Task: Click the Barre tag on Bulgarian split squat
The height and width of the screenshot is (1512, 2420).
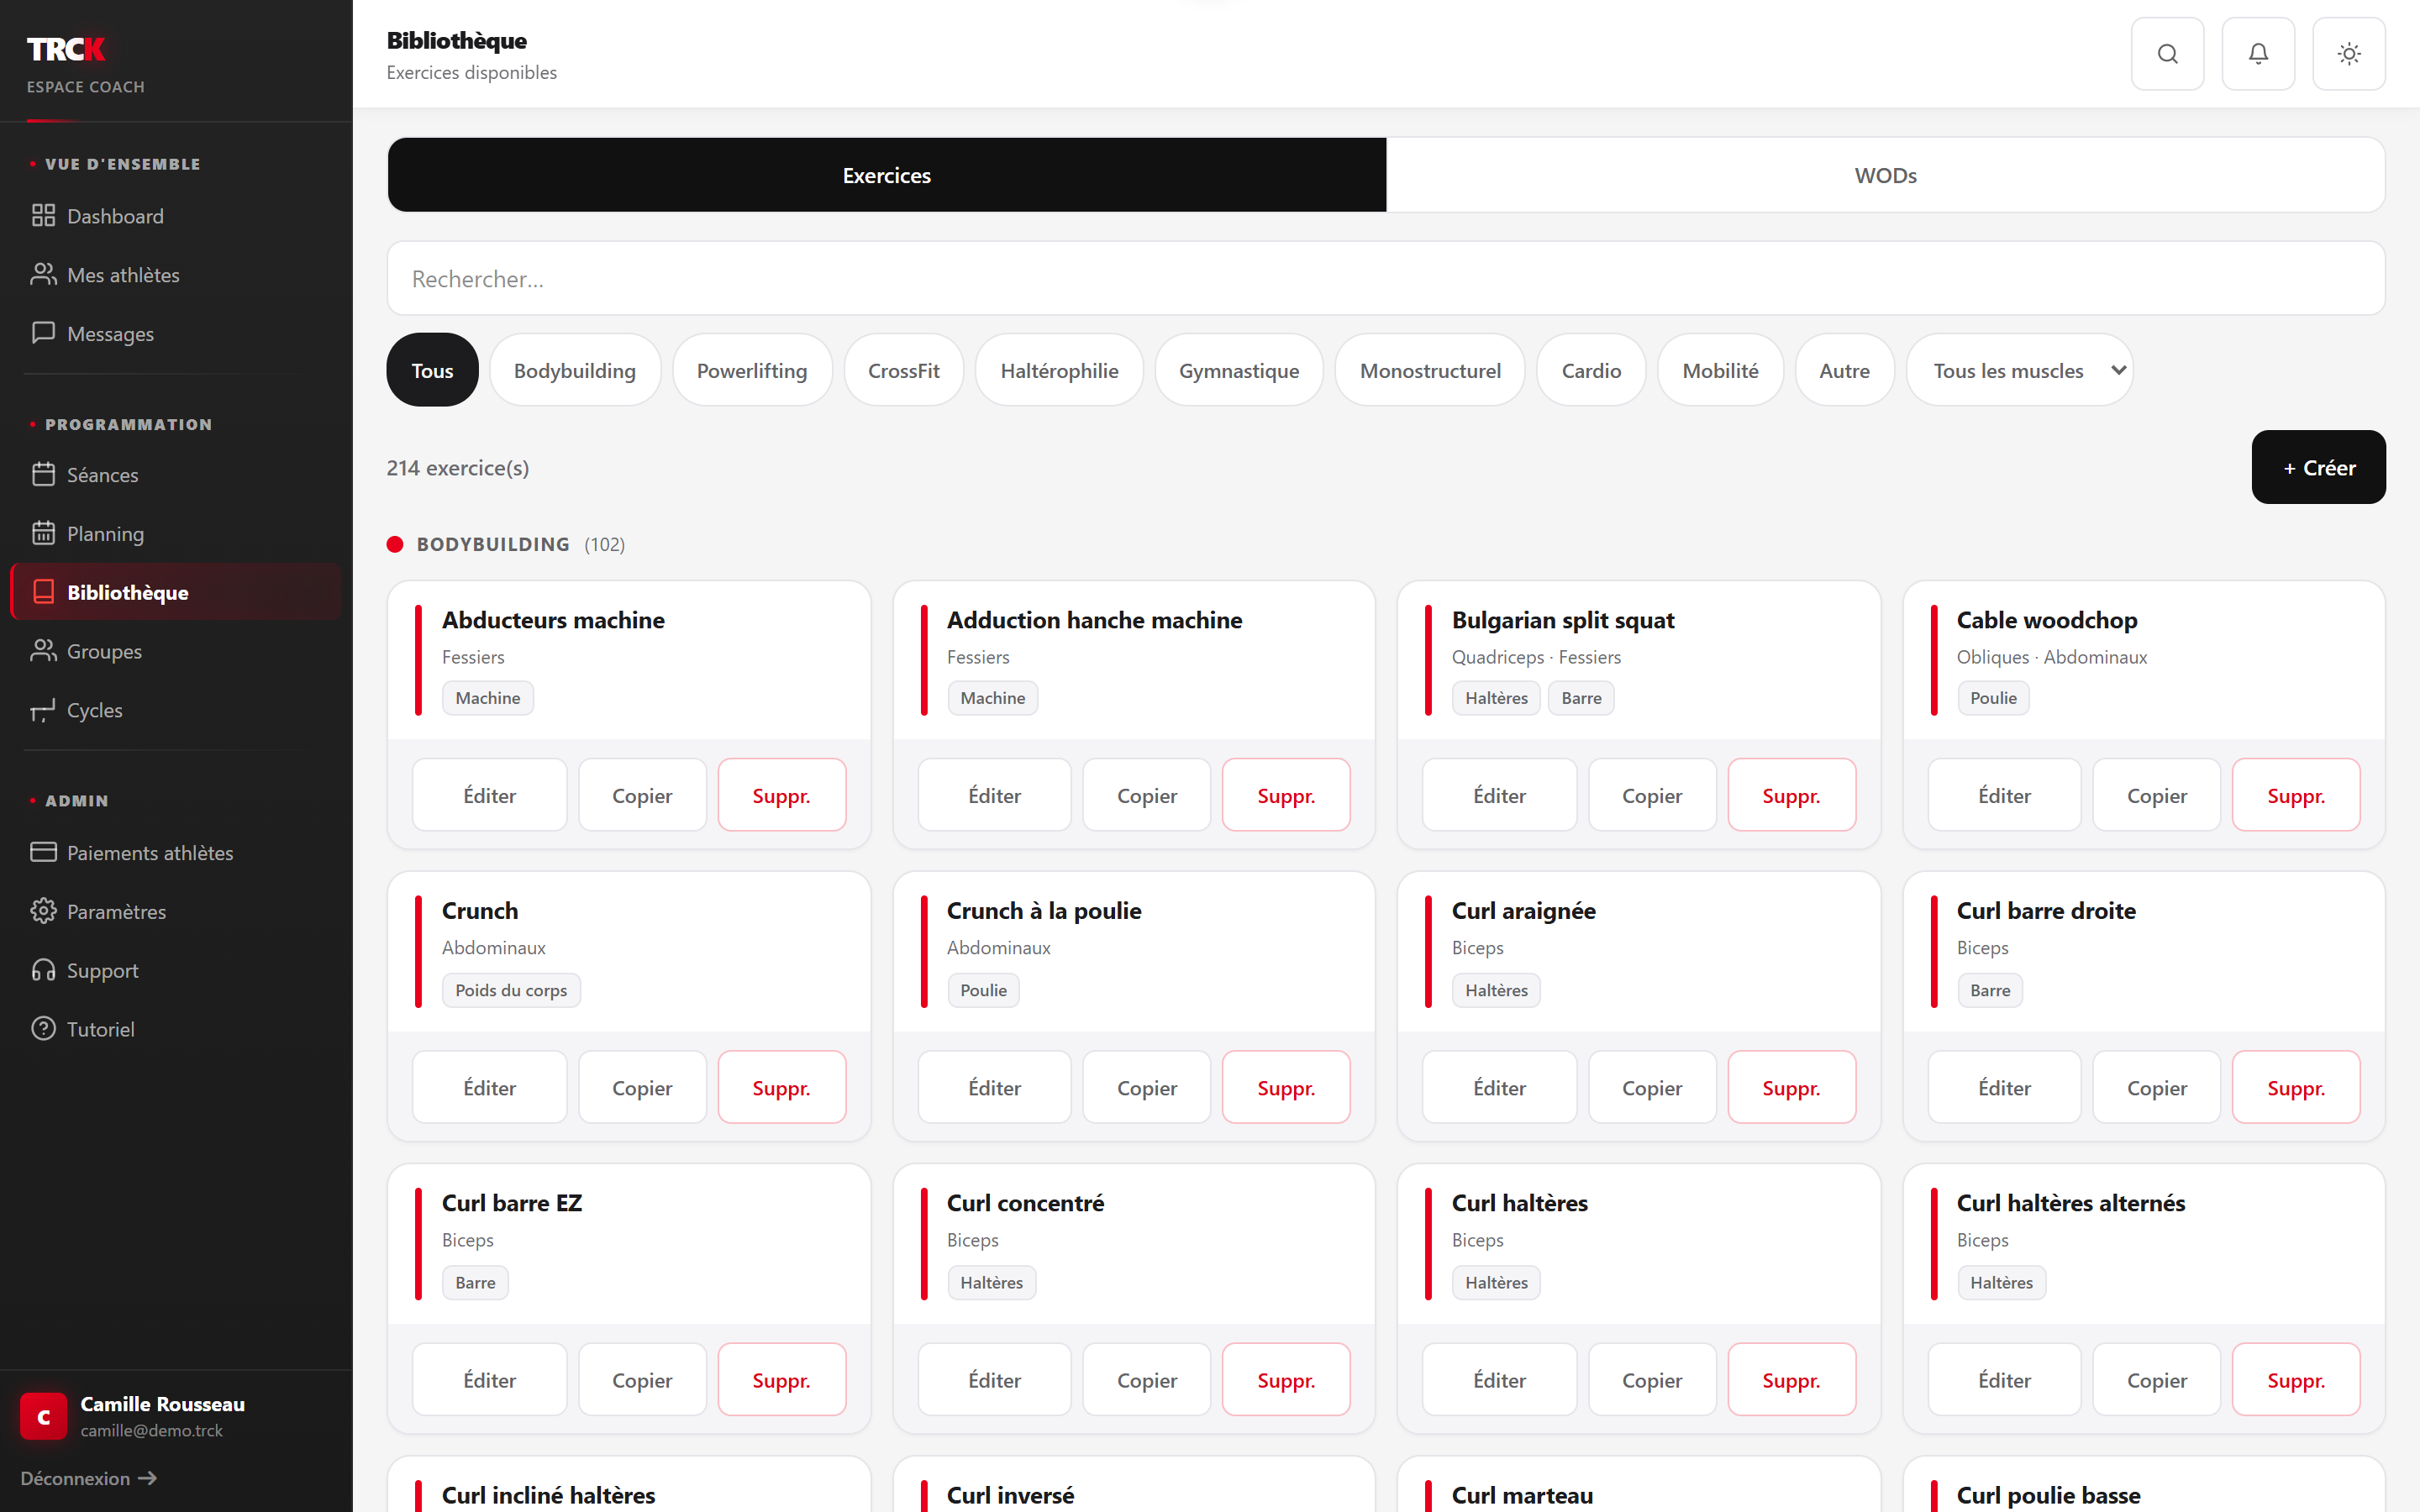Action: (1581, 698)
